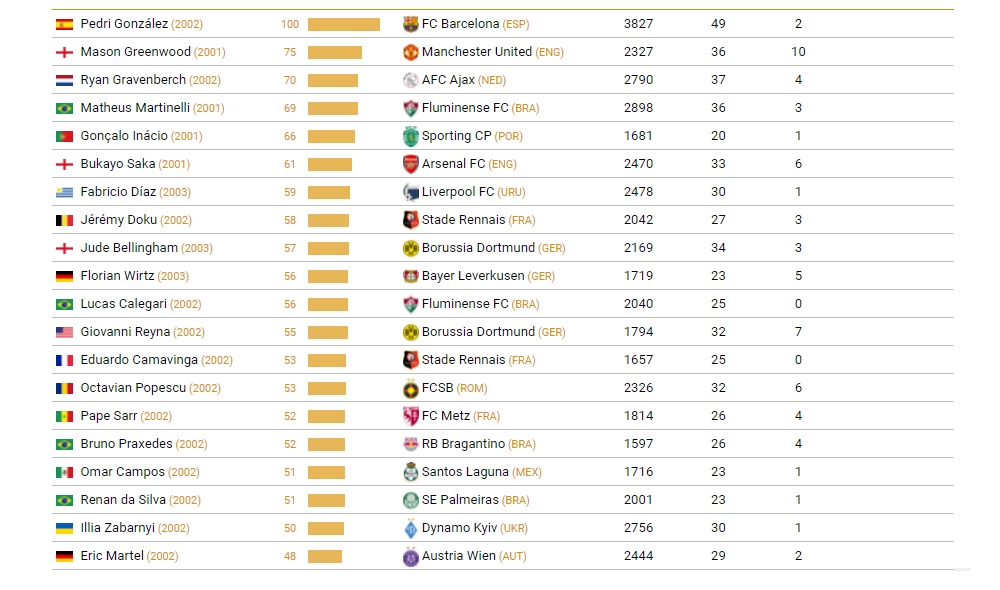This screenshot has height=590, width=1000.
Task: Click the Romania flag beside Octavian Popescu
Action: tap(64, 388)
